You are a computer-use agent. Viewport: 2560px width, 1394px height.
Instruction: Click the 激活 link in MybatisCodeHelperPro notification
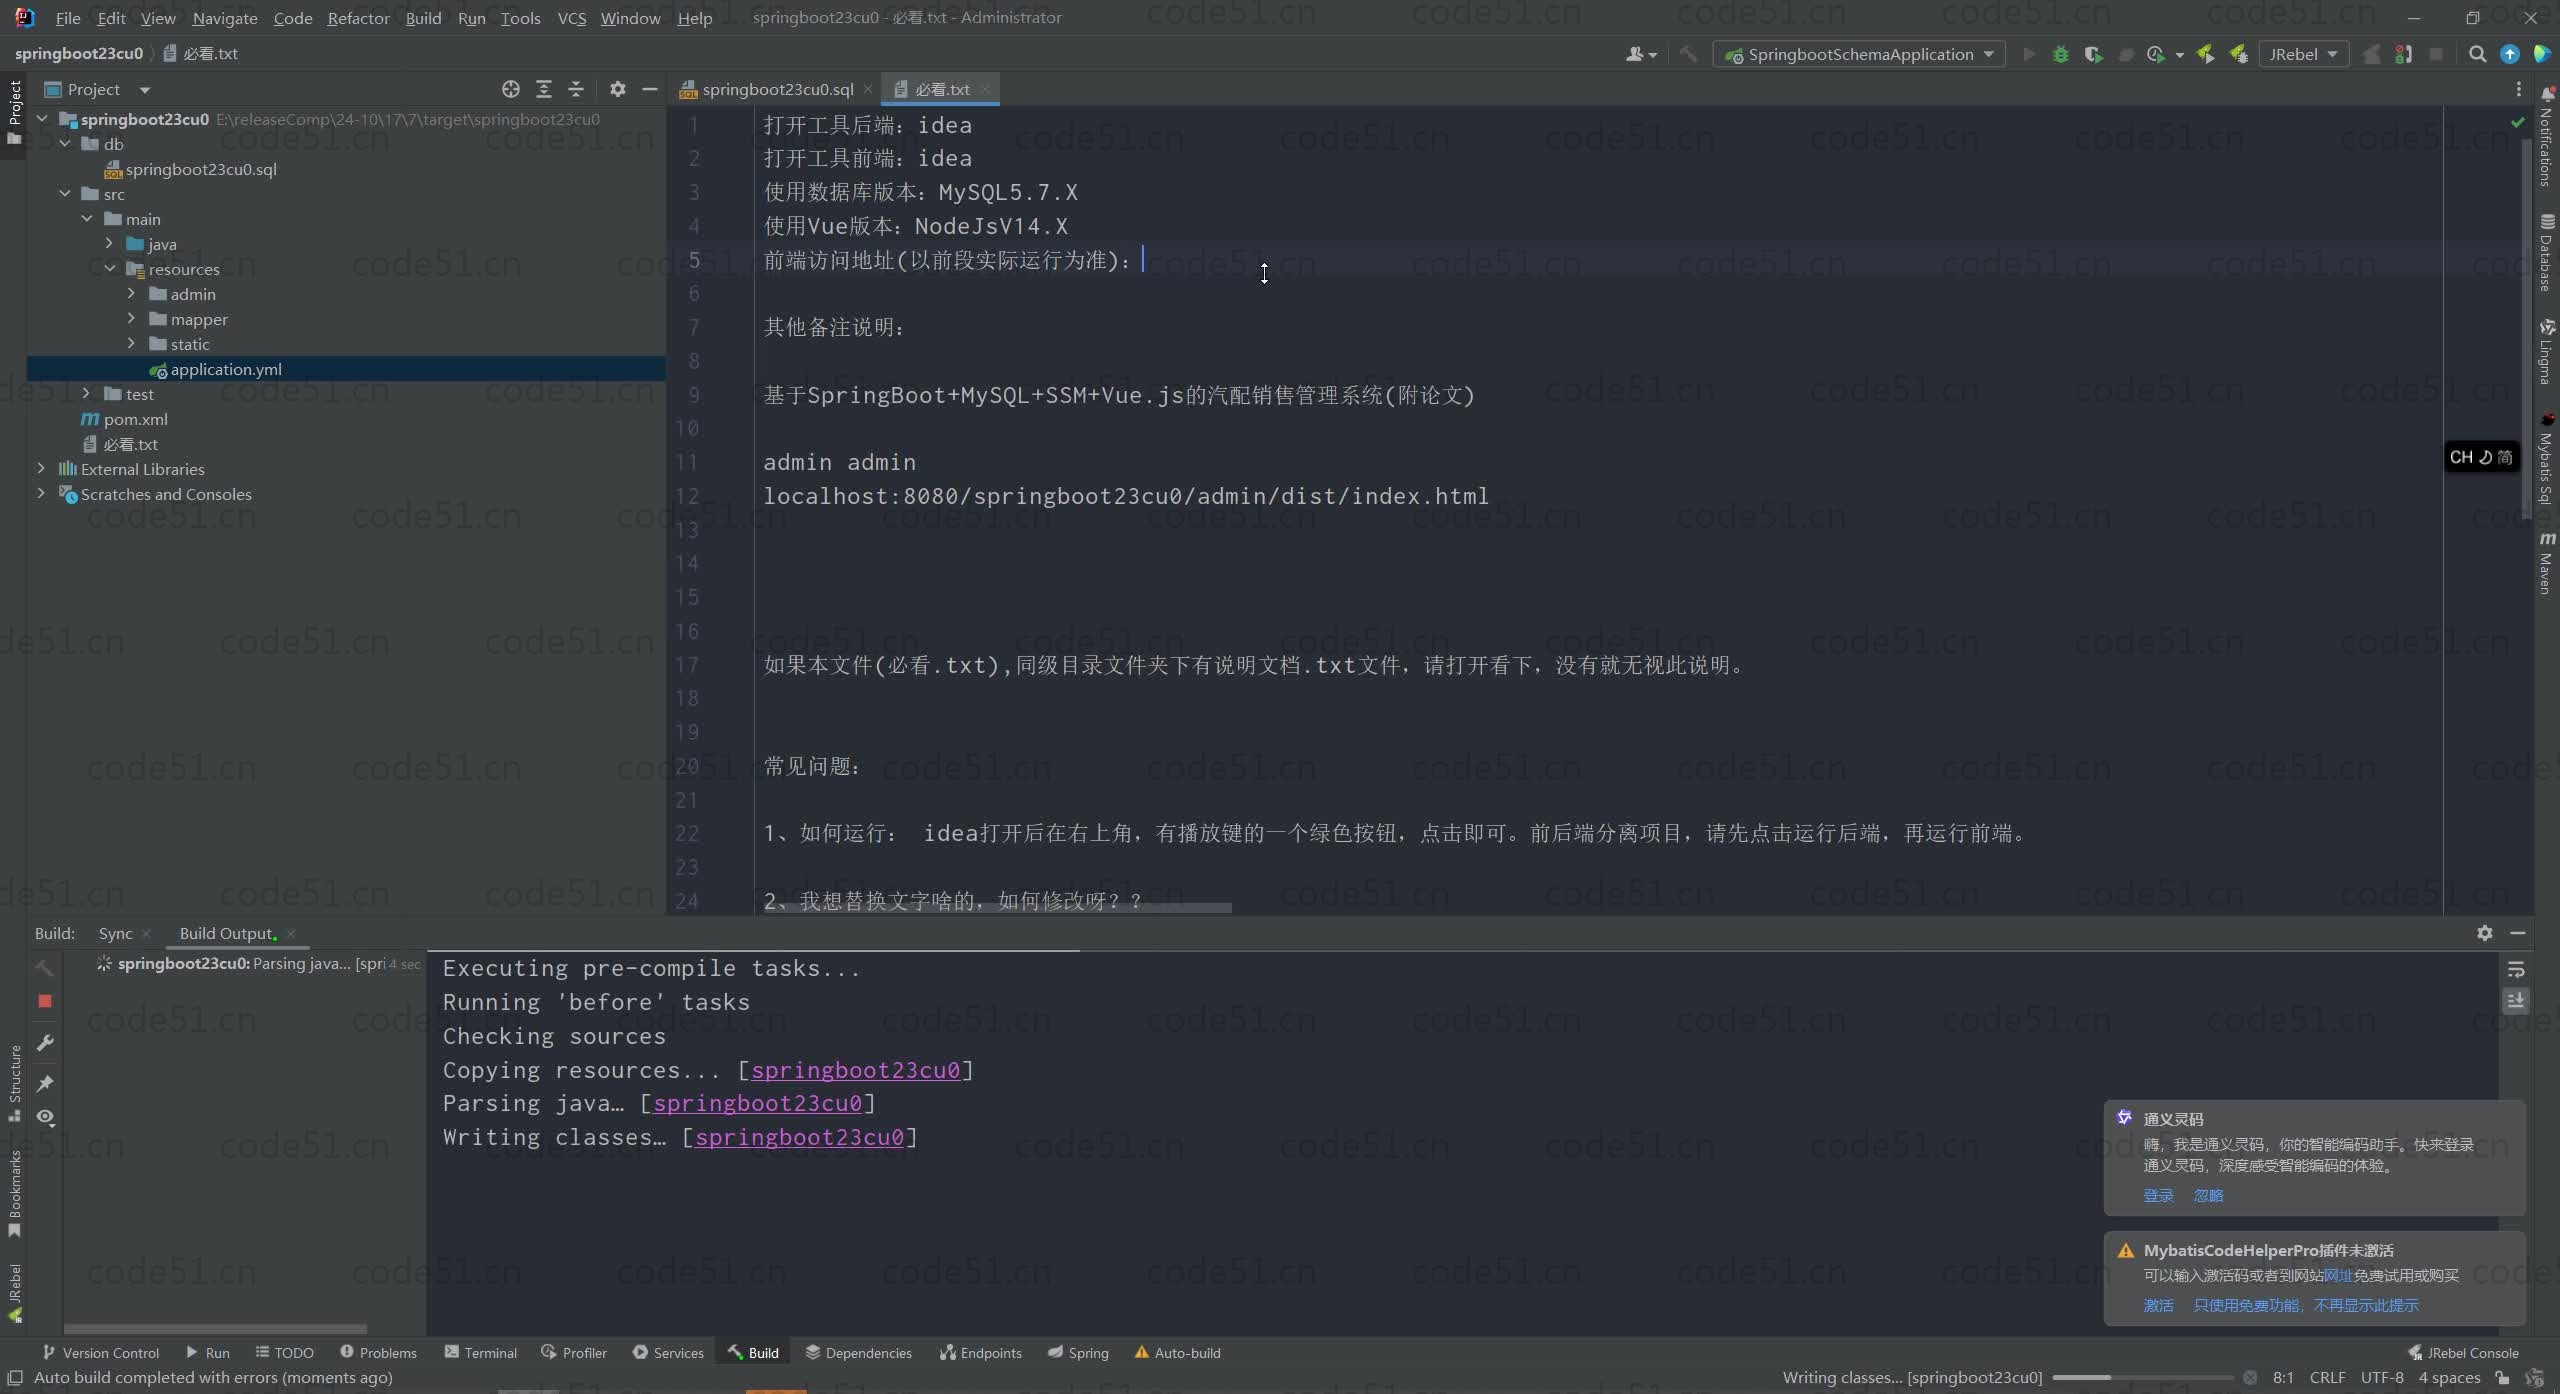click(2158, 1305)
